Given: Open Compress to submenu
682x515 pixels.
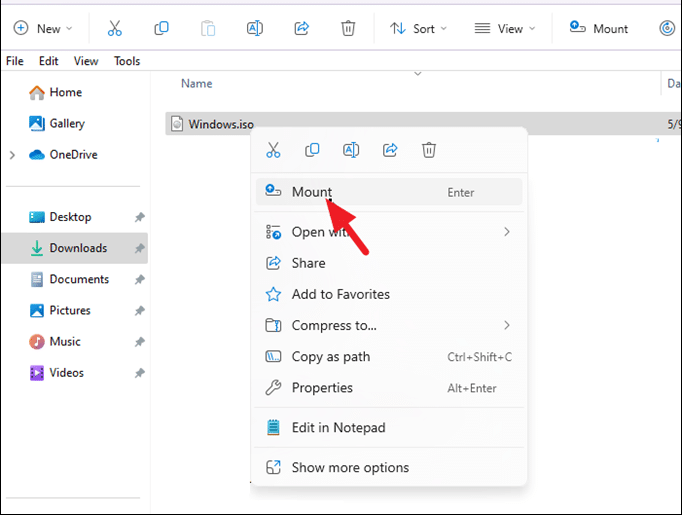Looking at the screenshot, I should coord(334,325).
